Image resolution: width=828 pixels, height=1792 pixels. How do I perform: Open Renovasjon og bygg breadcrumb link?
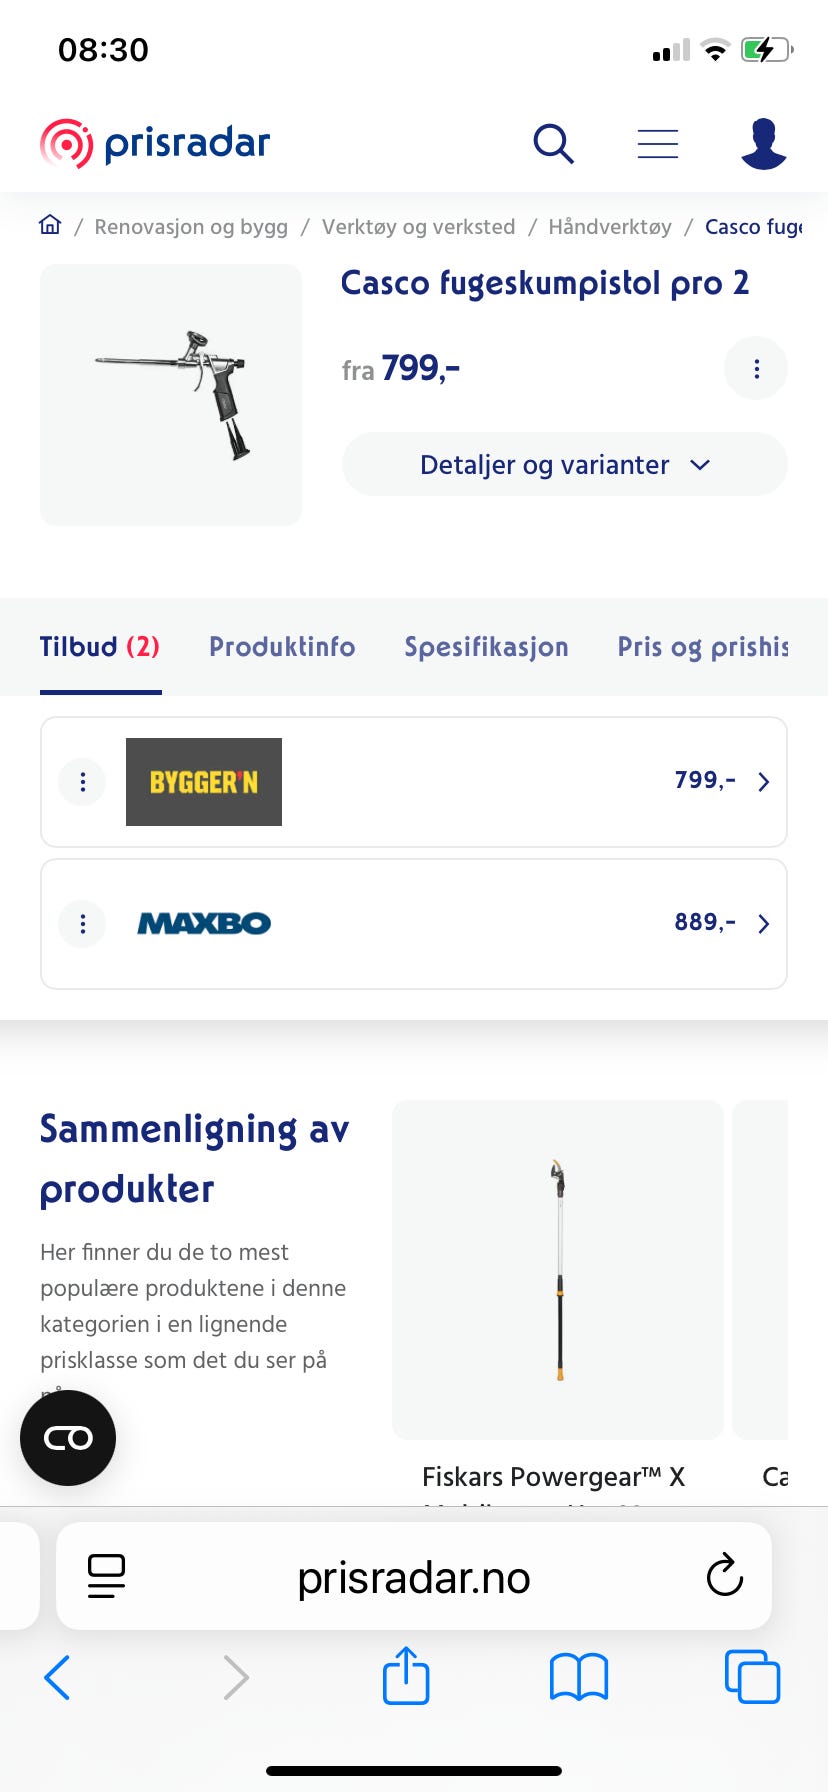point(191,227)
